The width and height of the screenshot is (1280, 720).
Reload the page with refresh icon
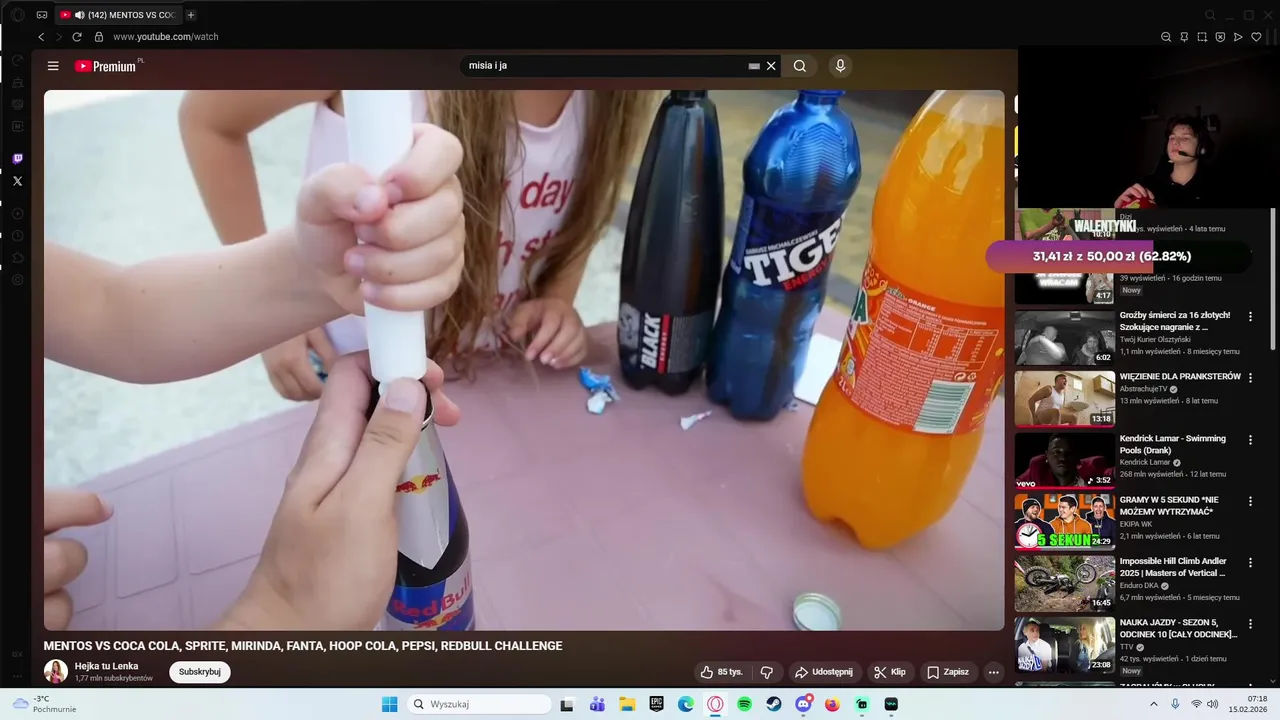point(77,37)
